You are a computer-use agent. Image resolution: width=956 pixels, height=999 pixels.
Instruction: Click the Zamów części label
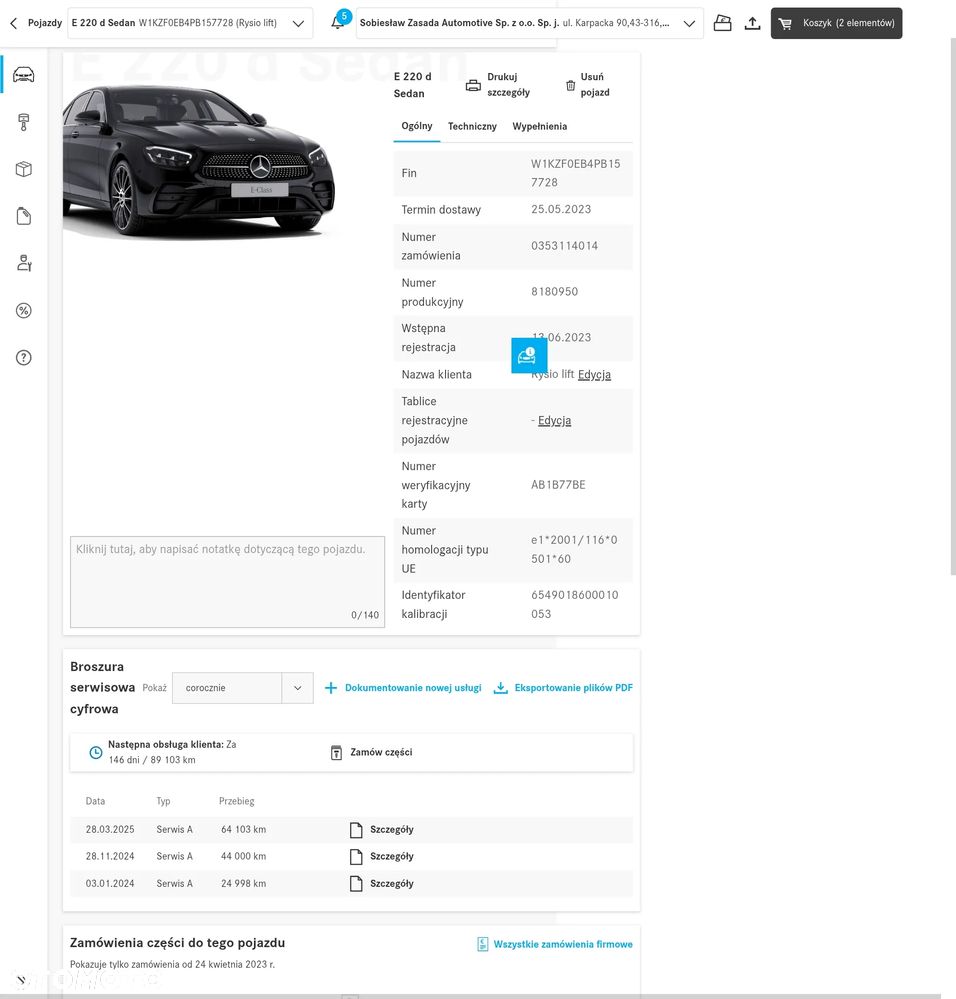point(381,752)
